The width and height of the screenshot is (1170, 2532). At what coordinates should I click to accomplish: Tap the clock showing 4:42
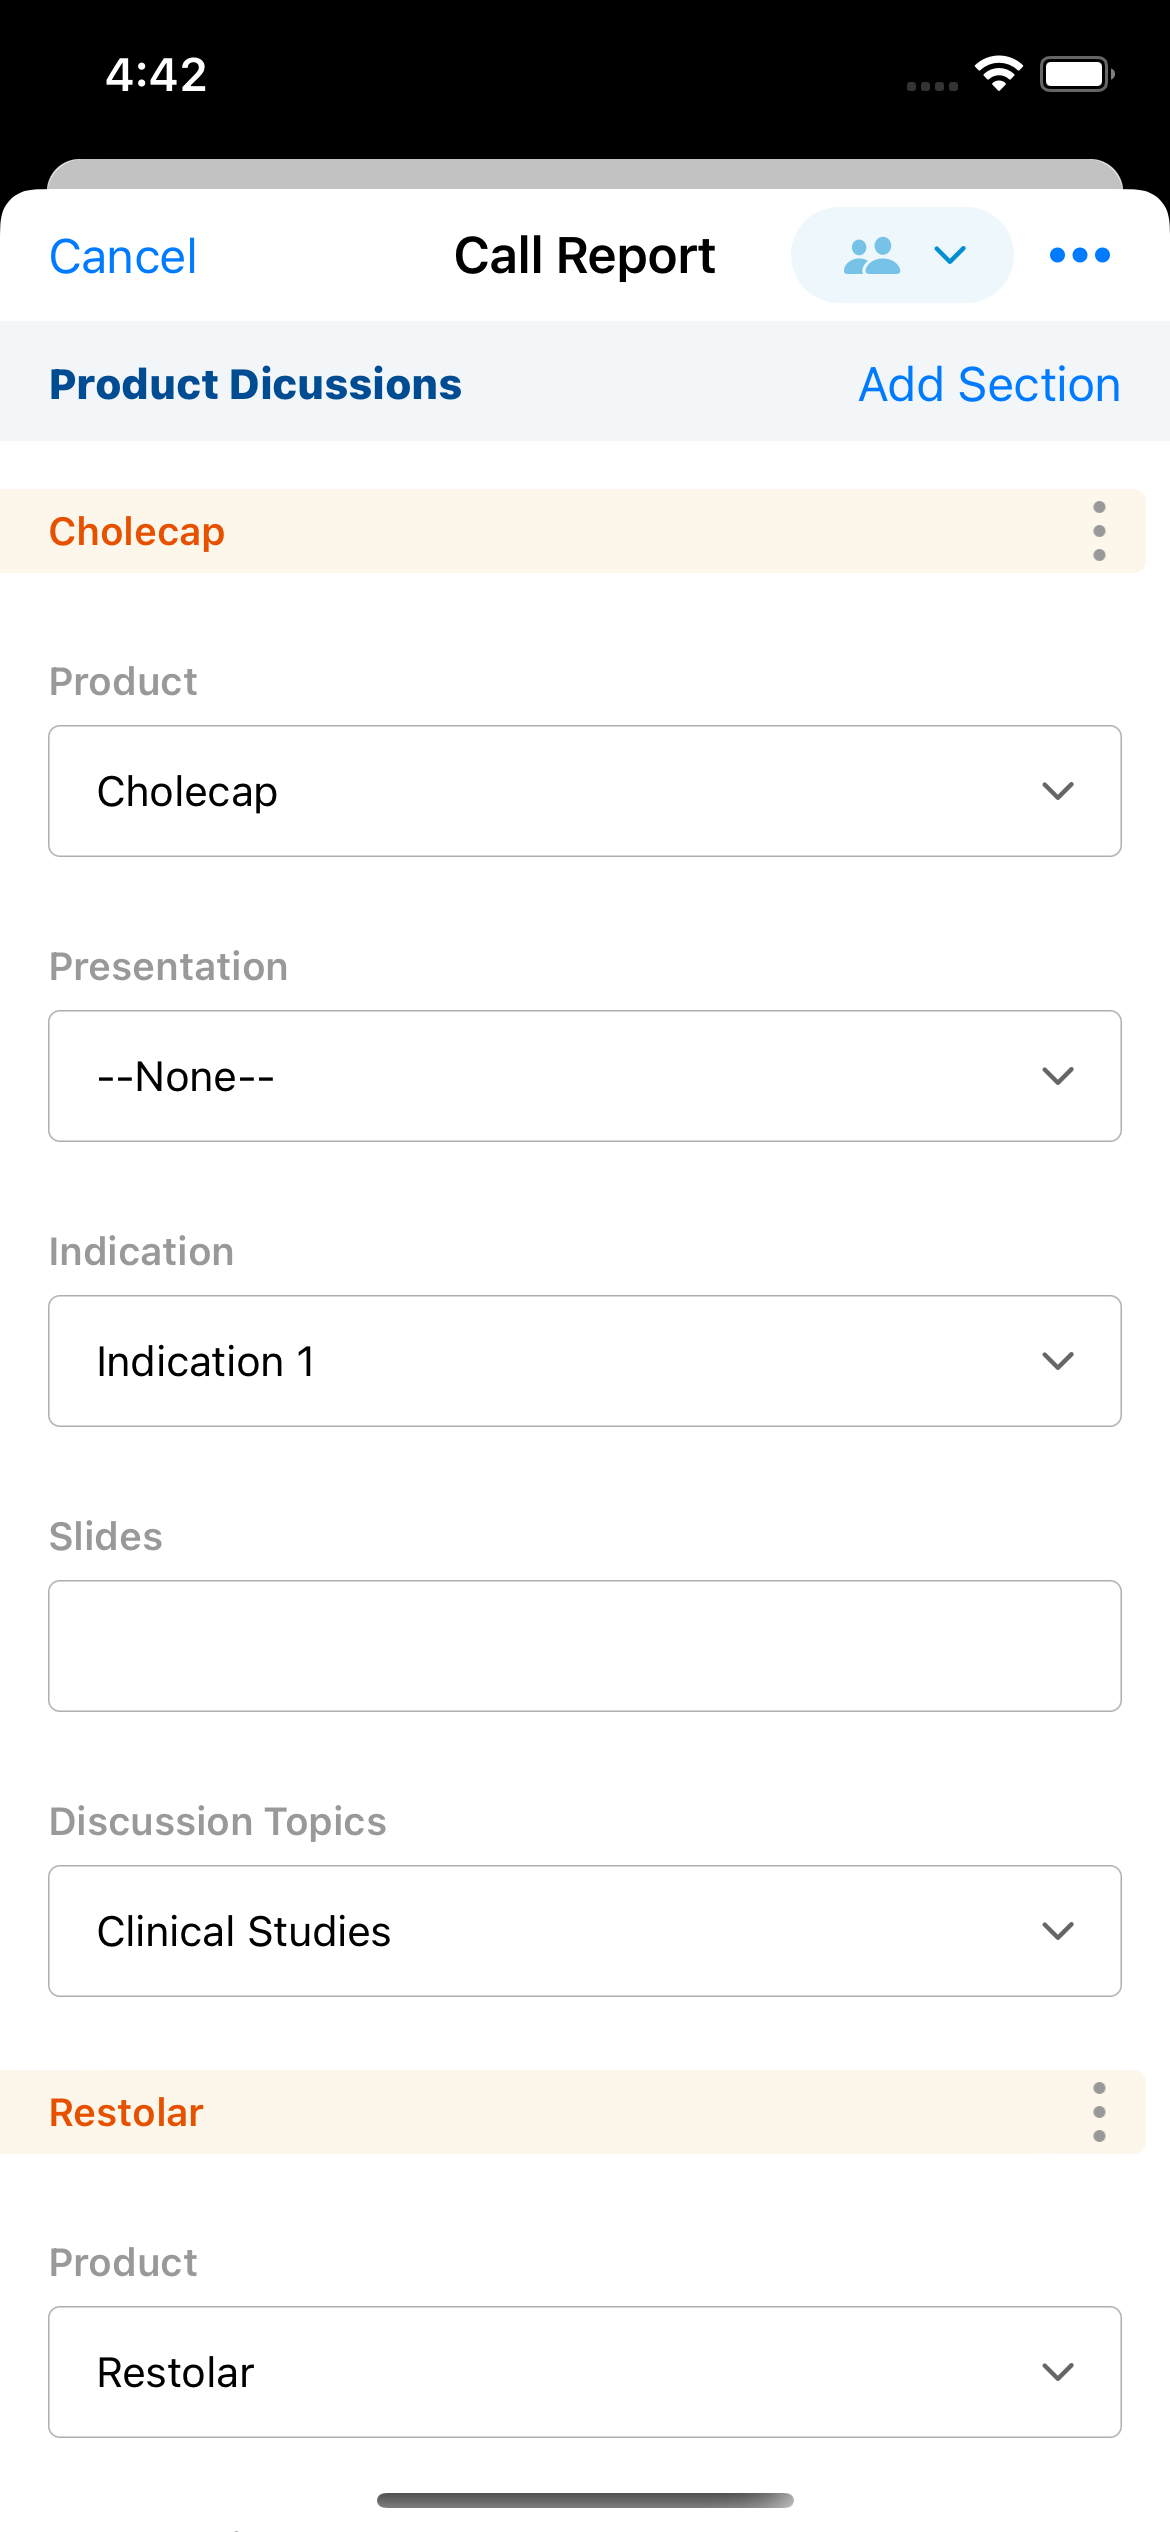[156, 75]
